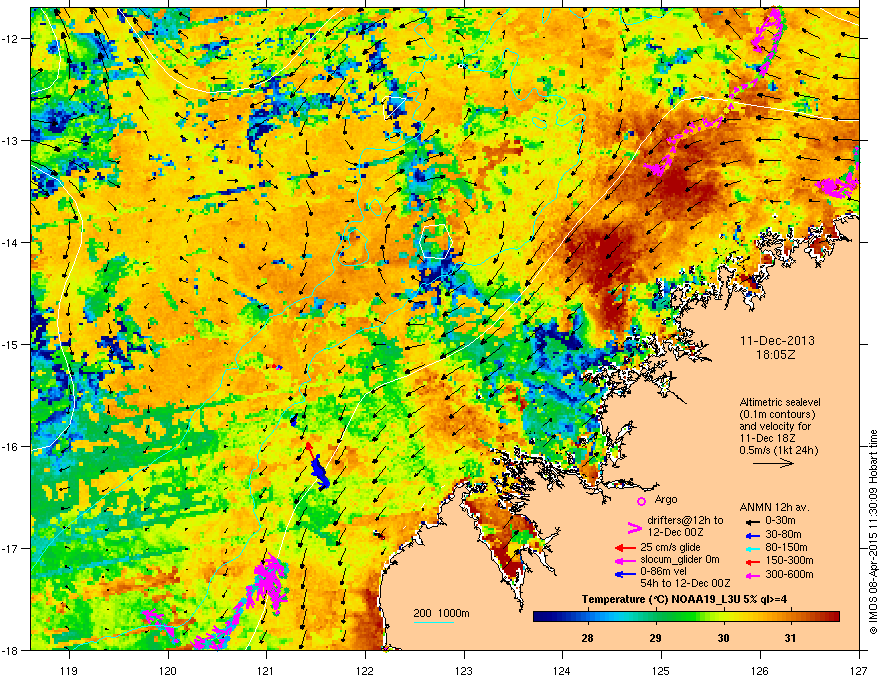Viewport: 880px width, 680px height.
Task: Click the 0.5m/s velocity scale arrow
Action: [773, 463]
